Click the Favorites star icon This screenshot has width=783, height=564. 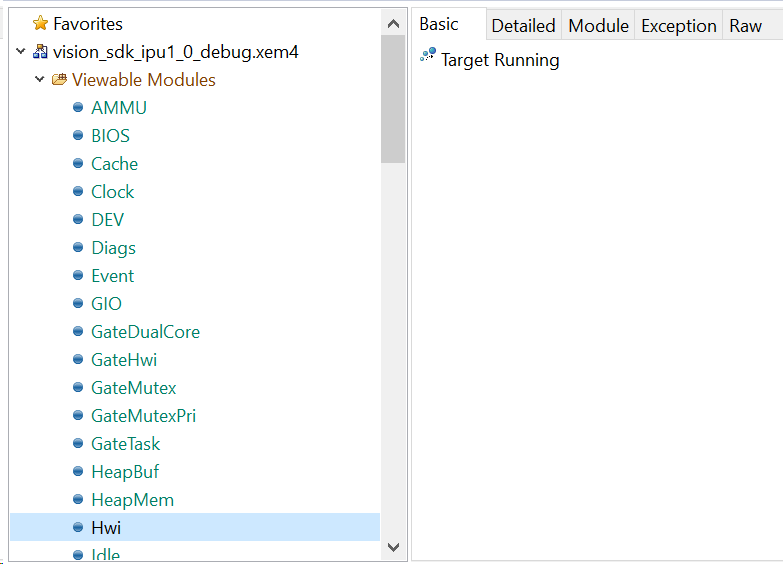click(x=40, y=23)
